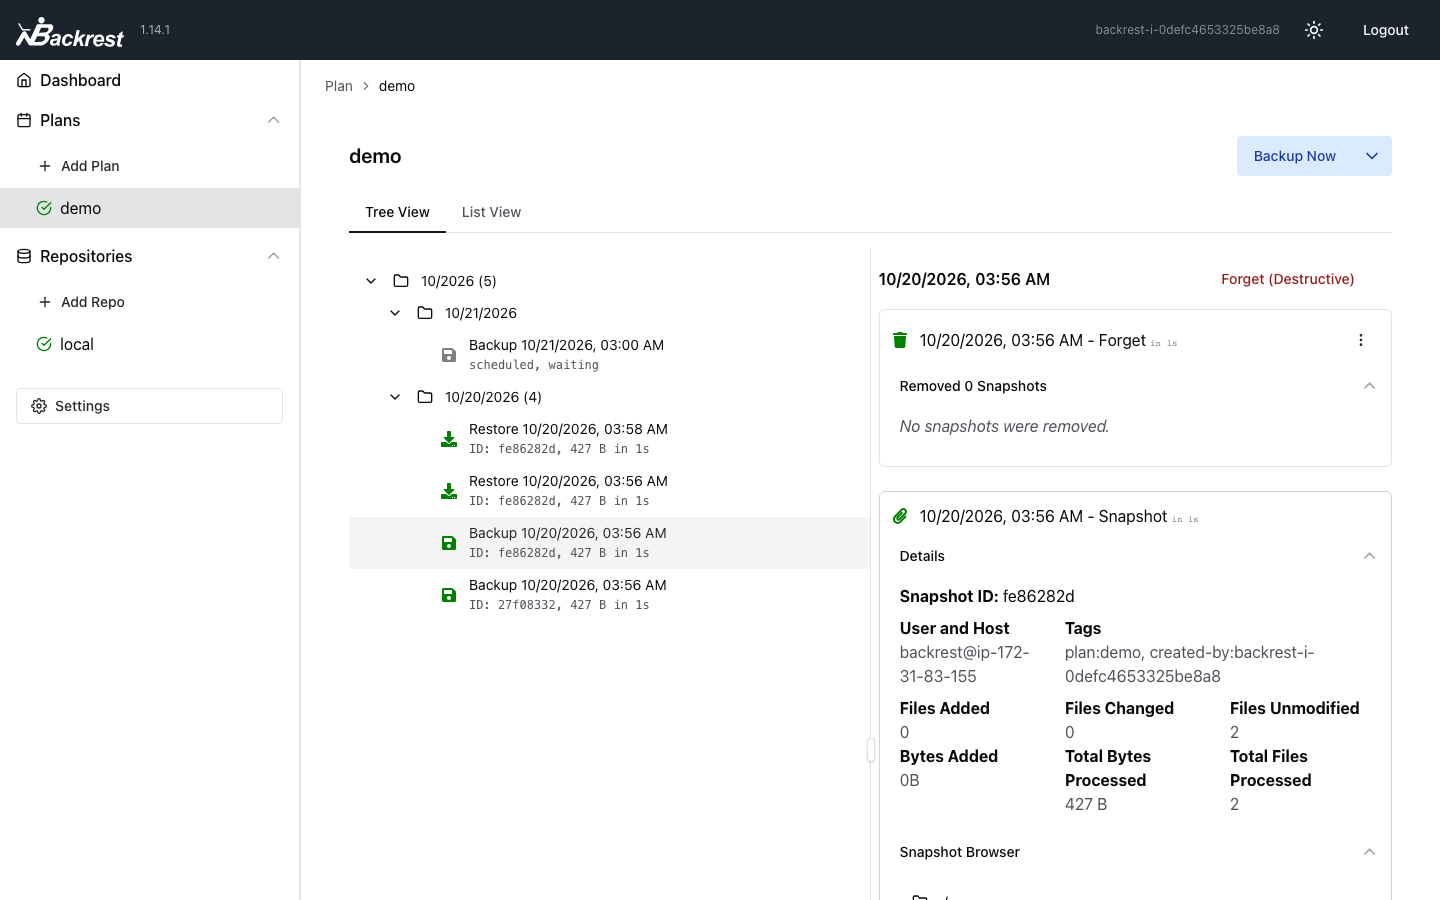This screenshot has width=1440, height=900.
Task: Click the folder icon for 10/2026 (5)
Action: [401, 281]
